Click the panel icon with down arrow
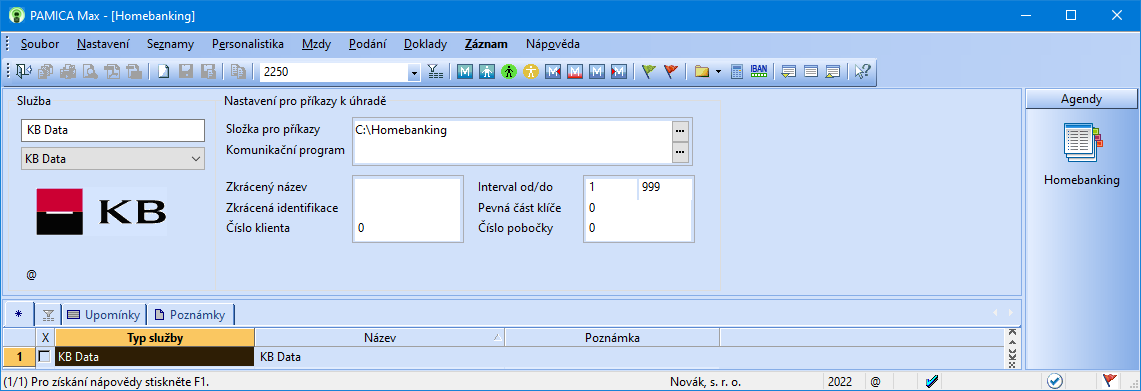1141x391 pixels. (789, 71)
